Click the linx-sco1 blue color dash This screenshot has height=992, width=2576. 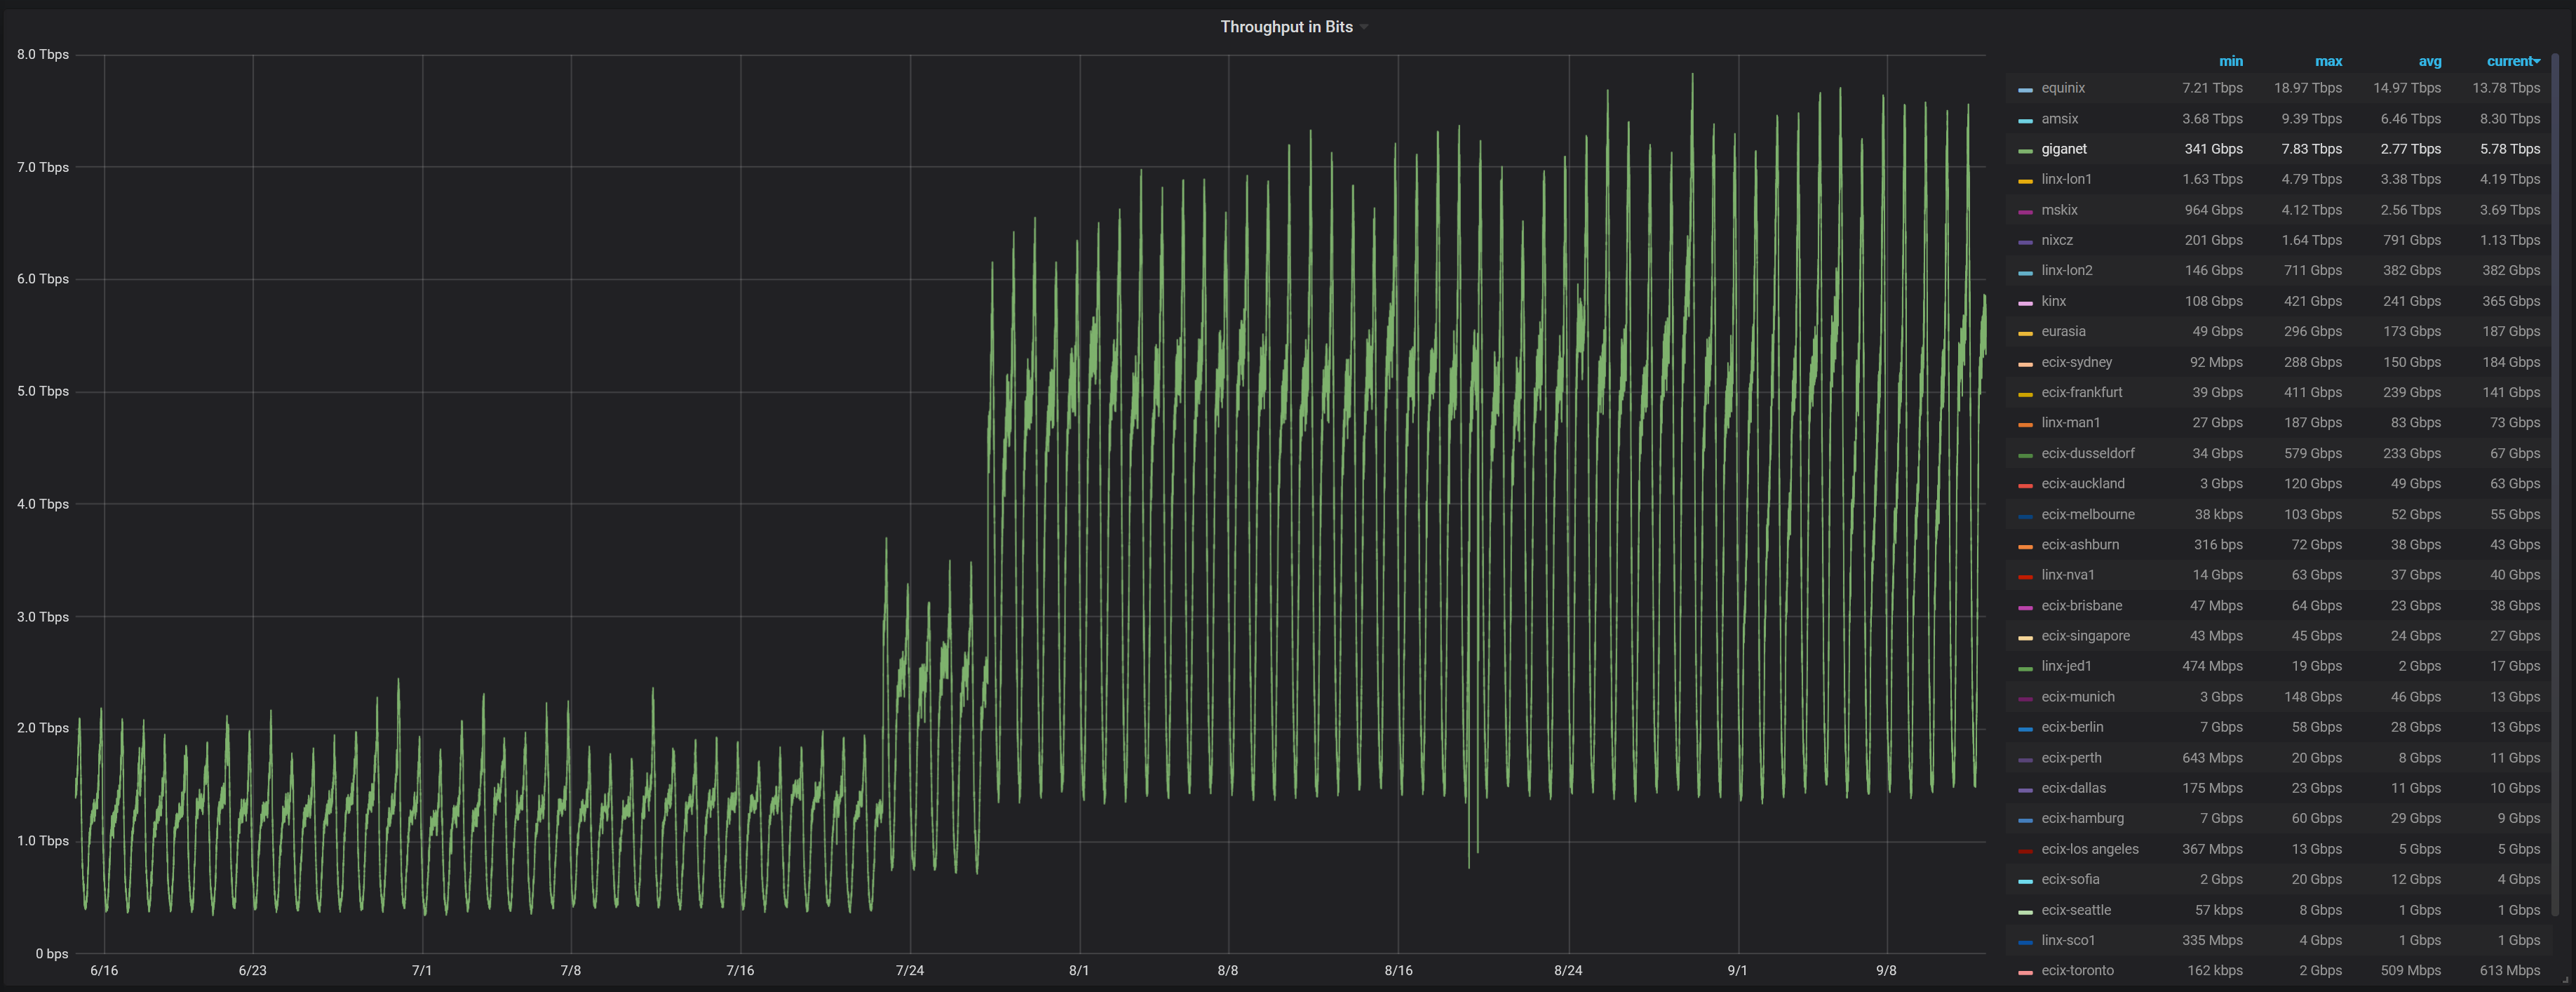(x=2025, y=942)
